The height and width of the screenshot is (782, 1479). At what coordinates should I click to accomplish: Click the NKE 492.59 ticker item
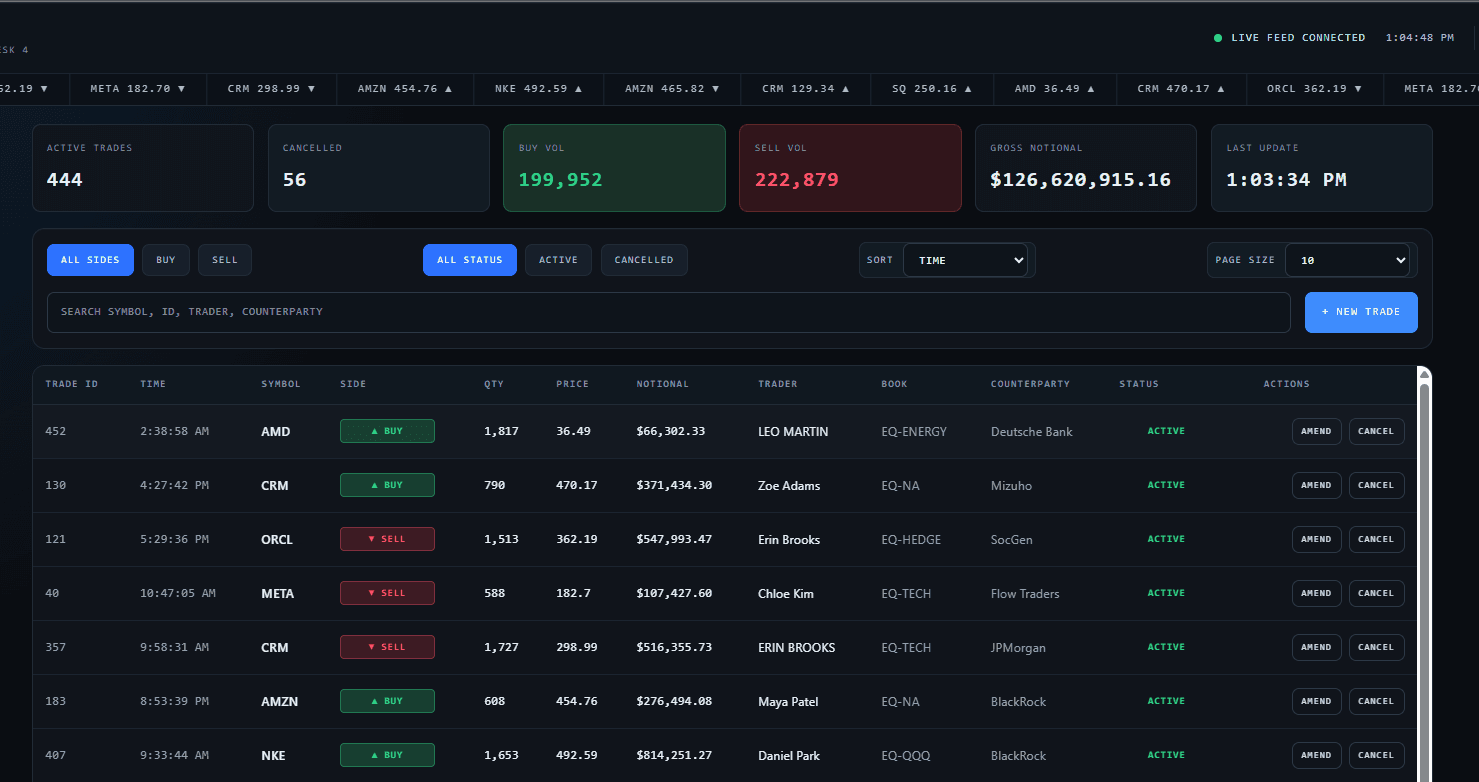click(x=538, y=89)
